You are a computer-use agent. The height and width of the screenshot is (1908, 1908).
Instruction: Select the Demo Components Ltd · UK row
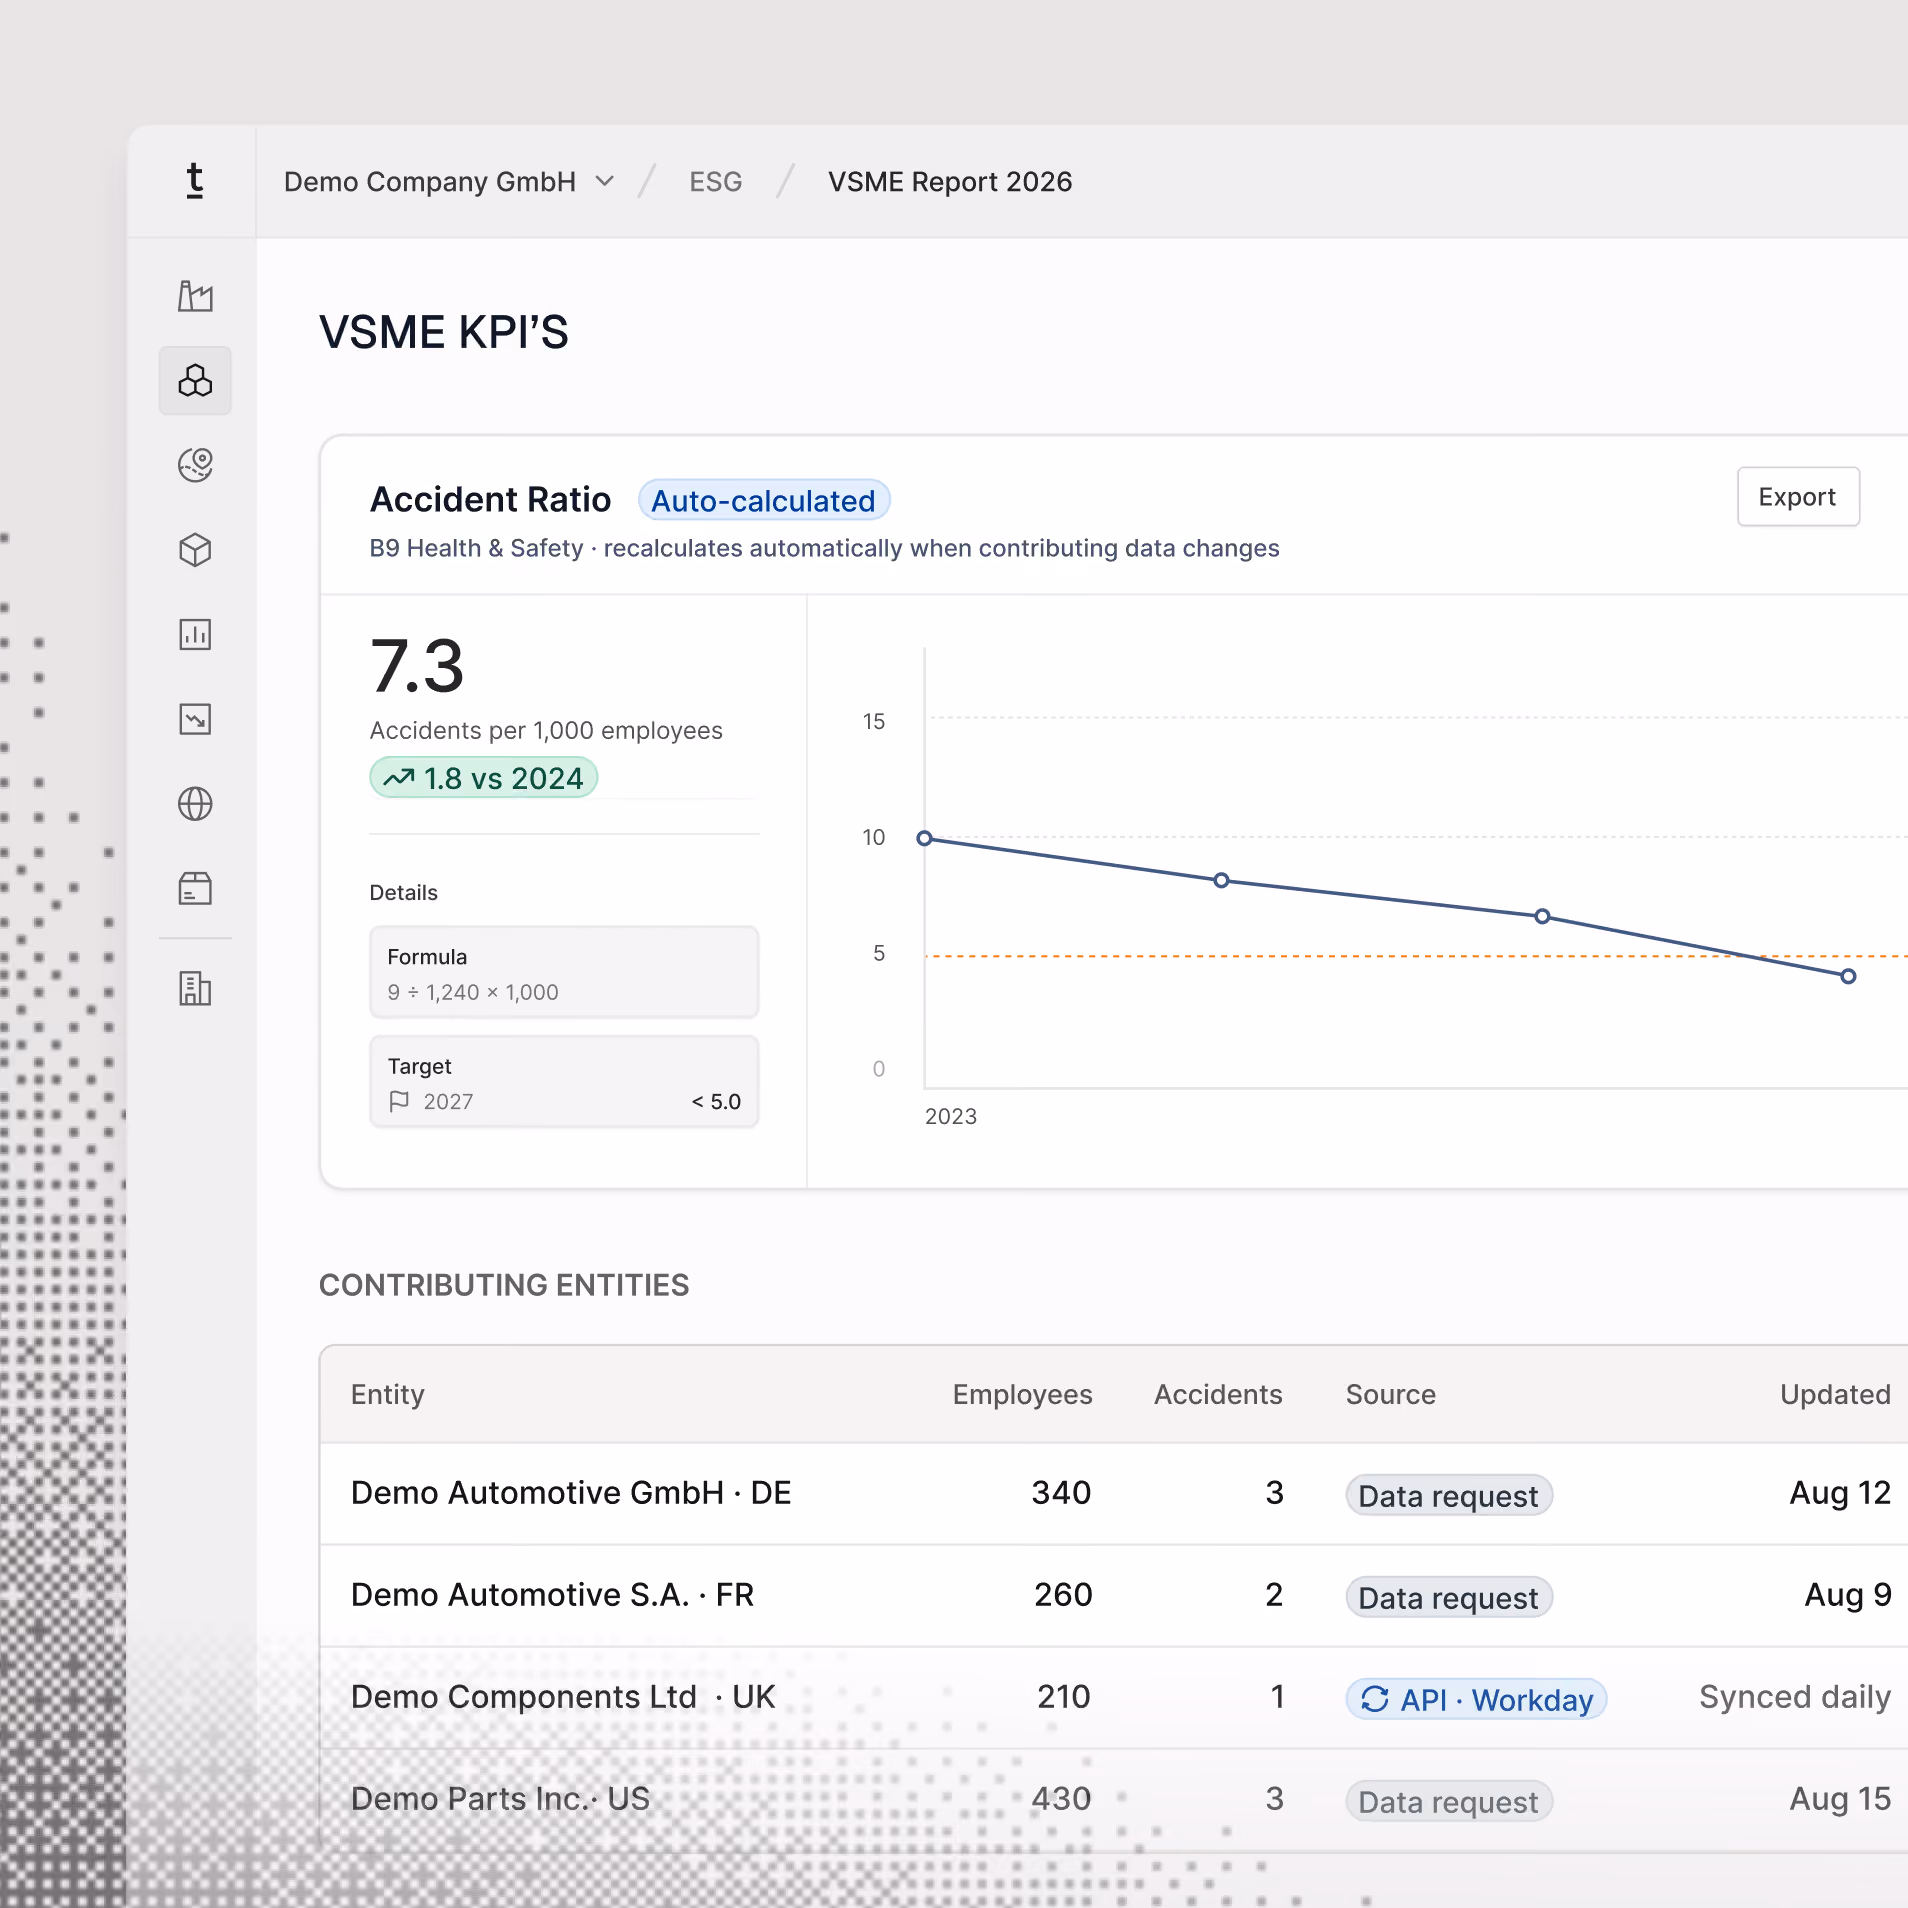(x=1114, y=1698)
